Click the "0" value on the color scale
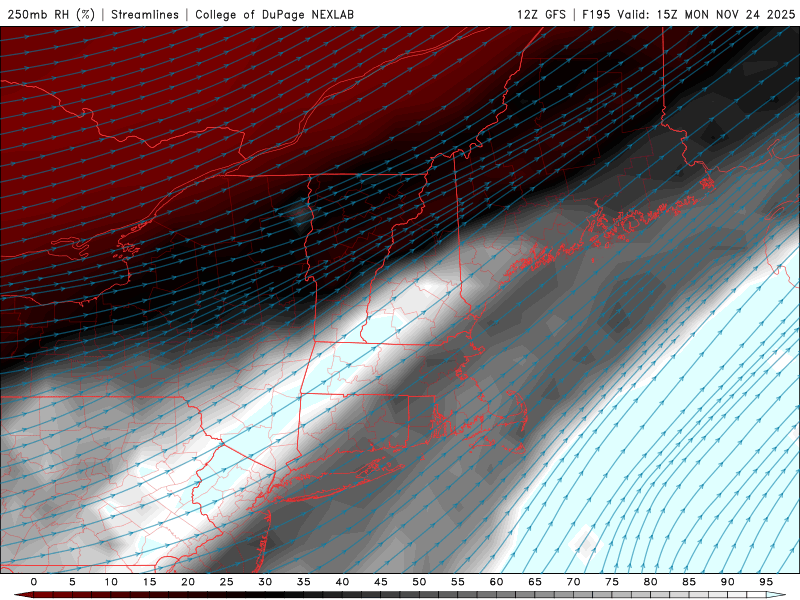800x600 pixels. [34, 582]
